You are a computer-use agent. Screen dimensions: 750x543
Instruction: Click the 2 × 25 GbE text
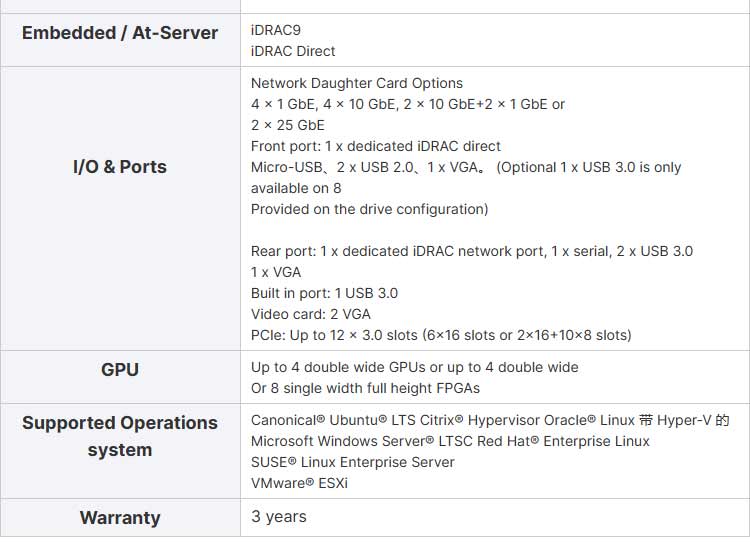pyautogui.click(x=287, y=125)
